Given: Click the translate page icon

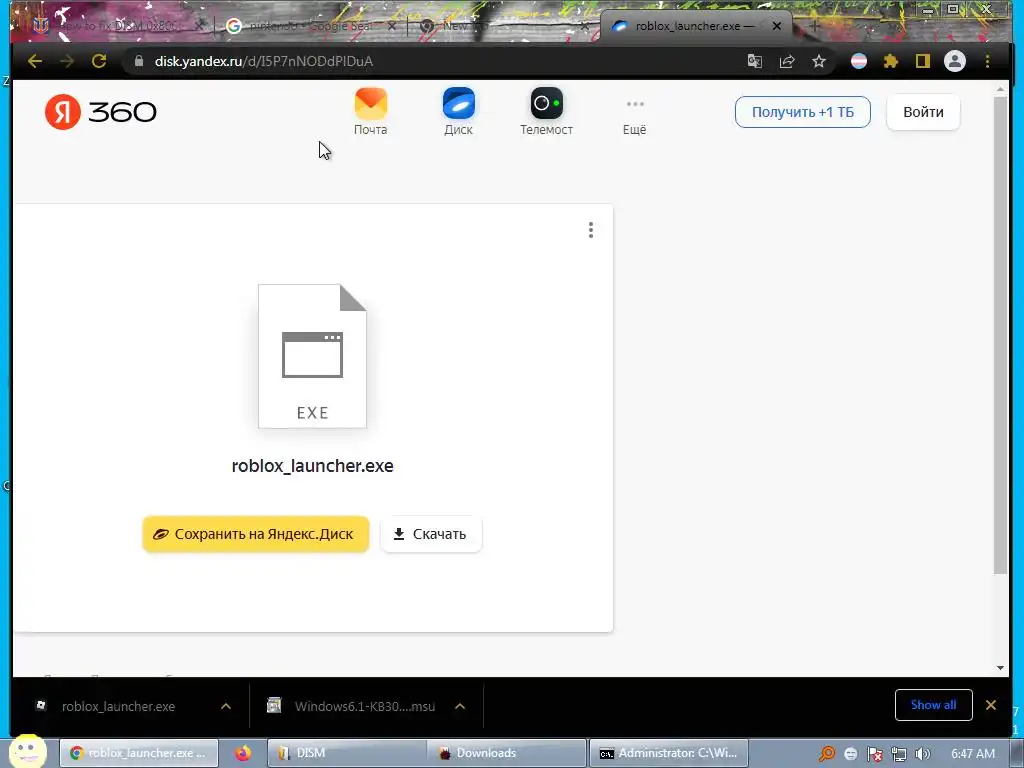Looking at the screenshot, I should click(x=754, y=61).
